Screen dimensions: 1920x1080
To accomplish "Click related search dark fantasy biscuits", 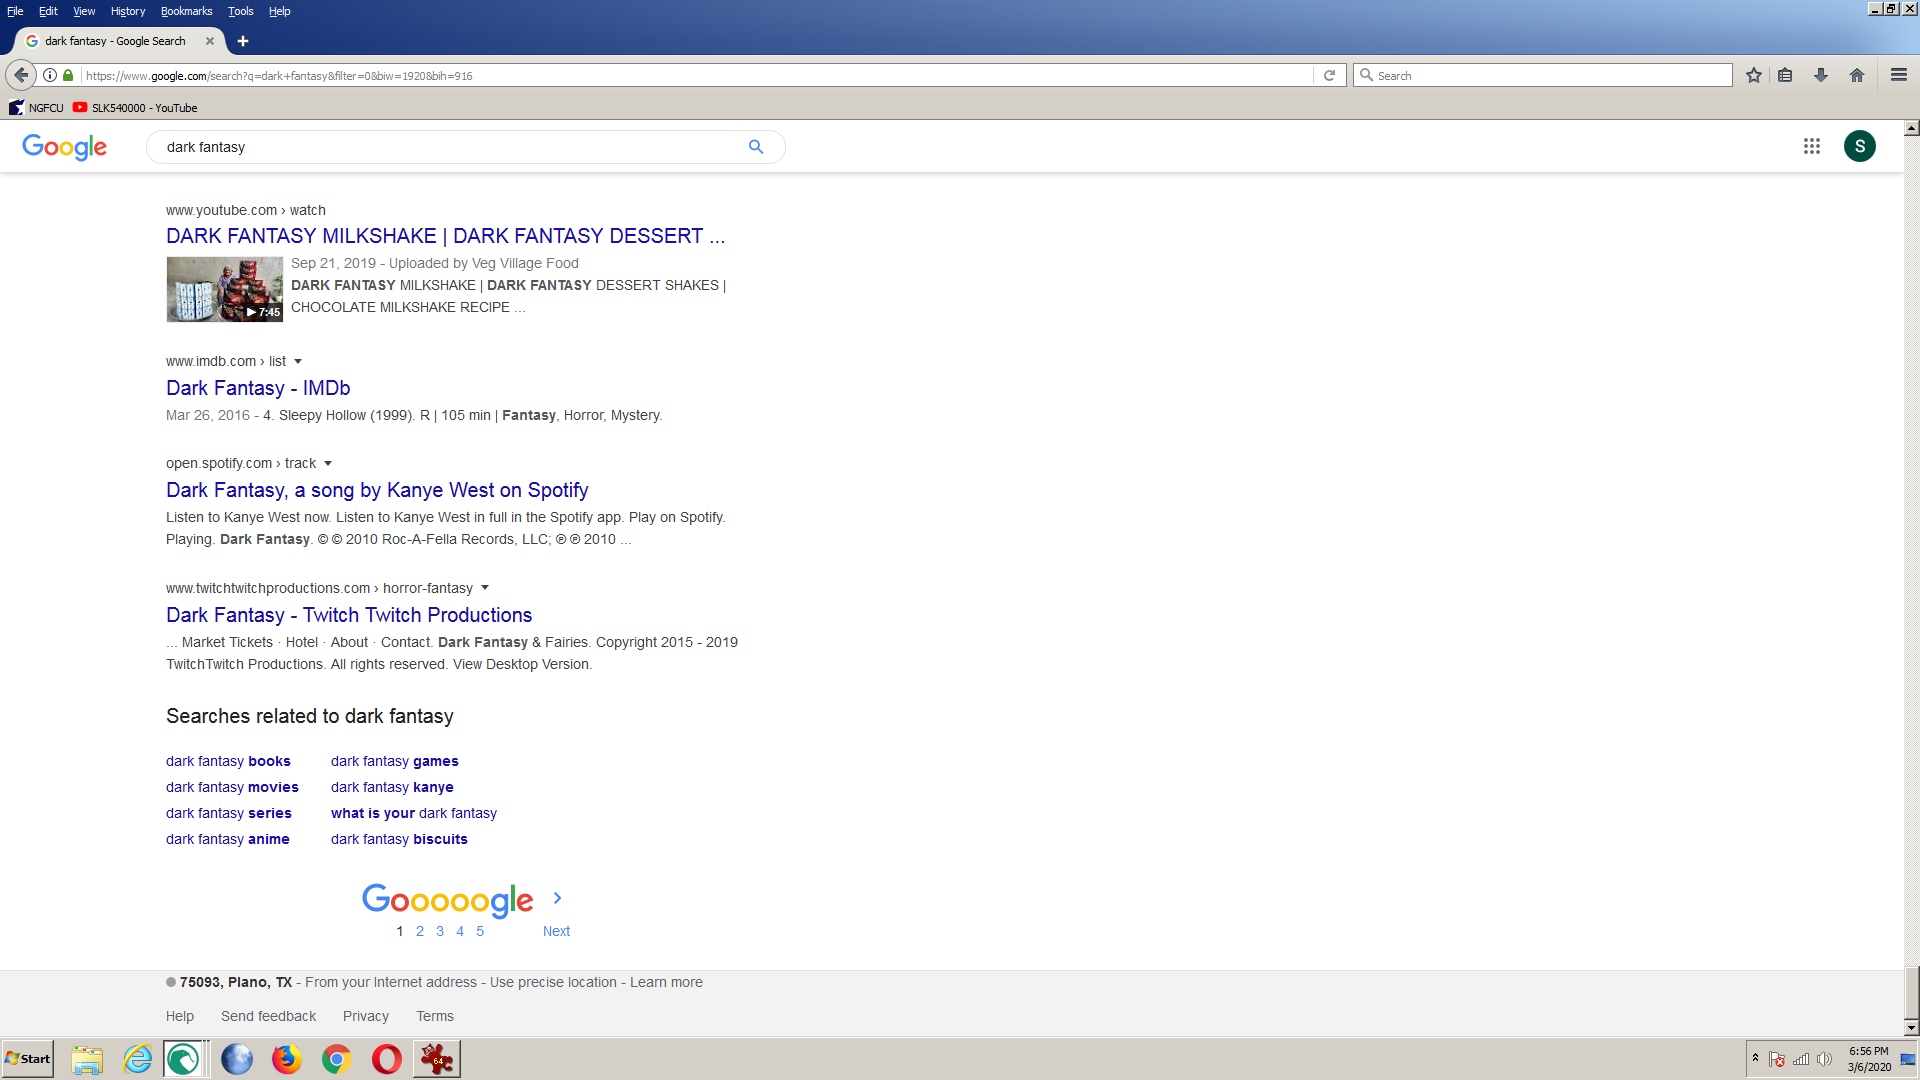I will (399, 839).
